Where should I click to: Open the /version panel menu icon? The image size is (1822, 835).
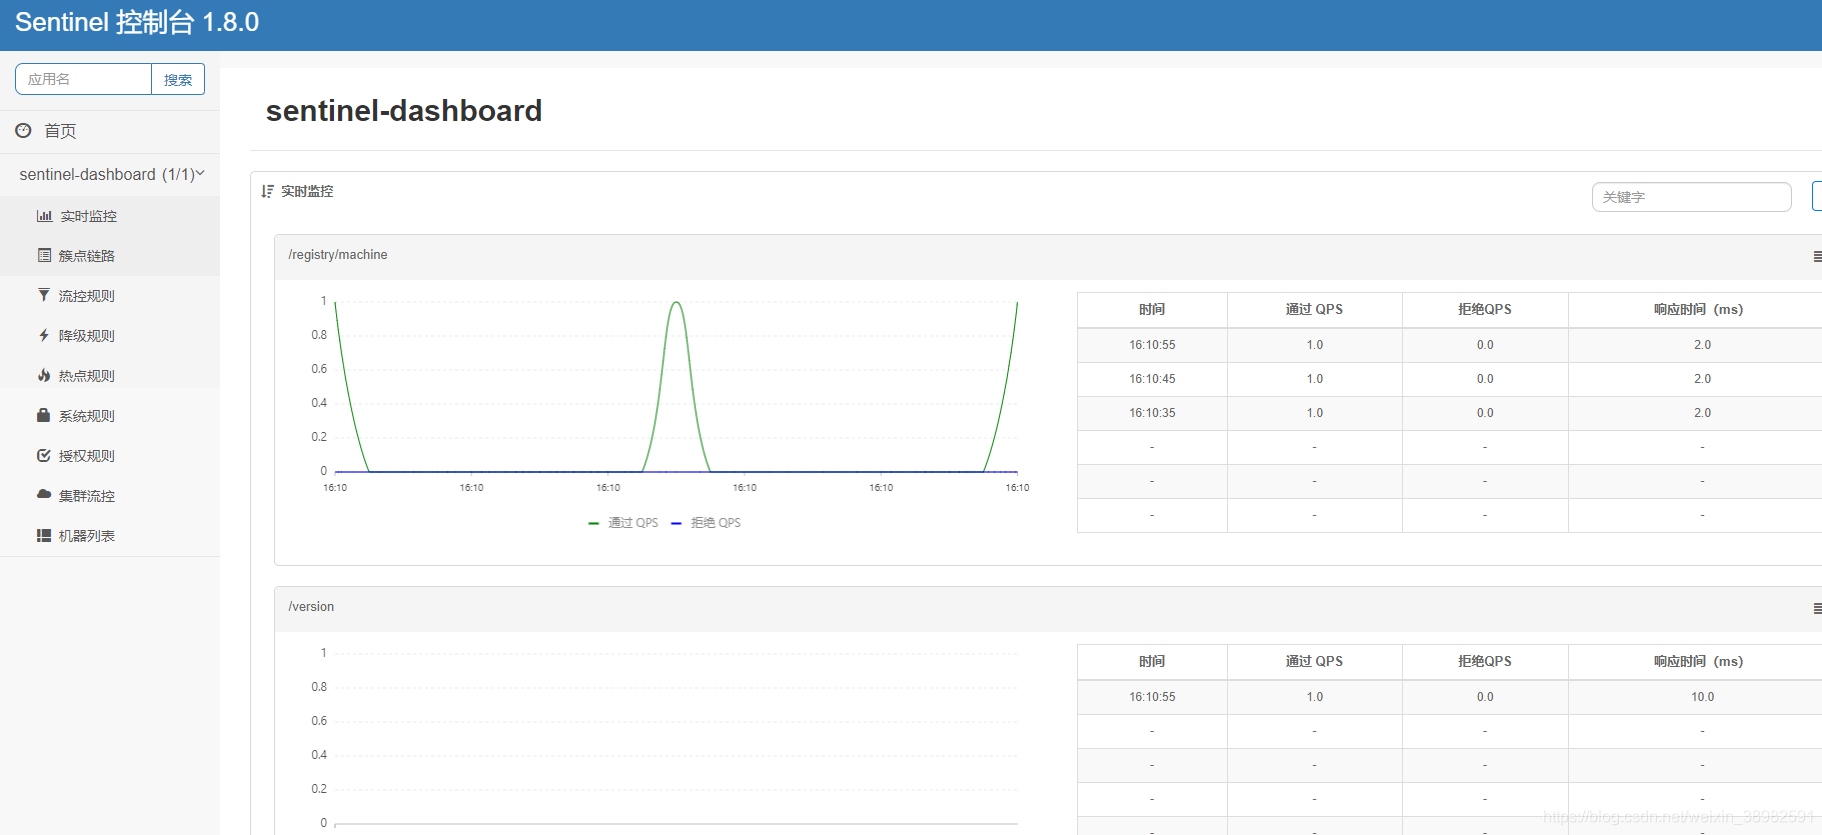pyautogui.click(x=1816, y=609)
